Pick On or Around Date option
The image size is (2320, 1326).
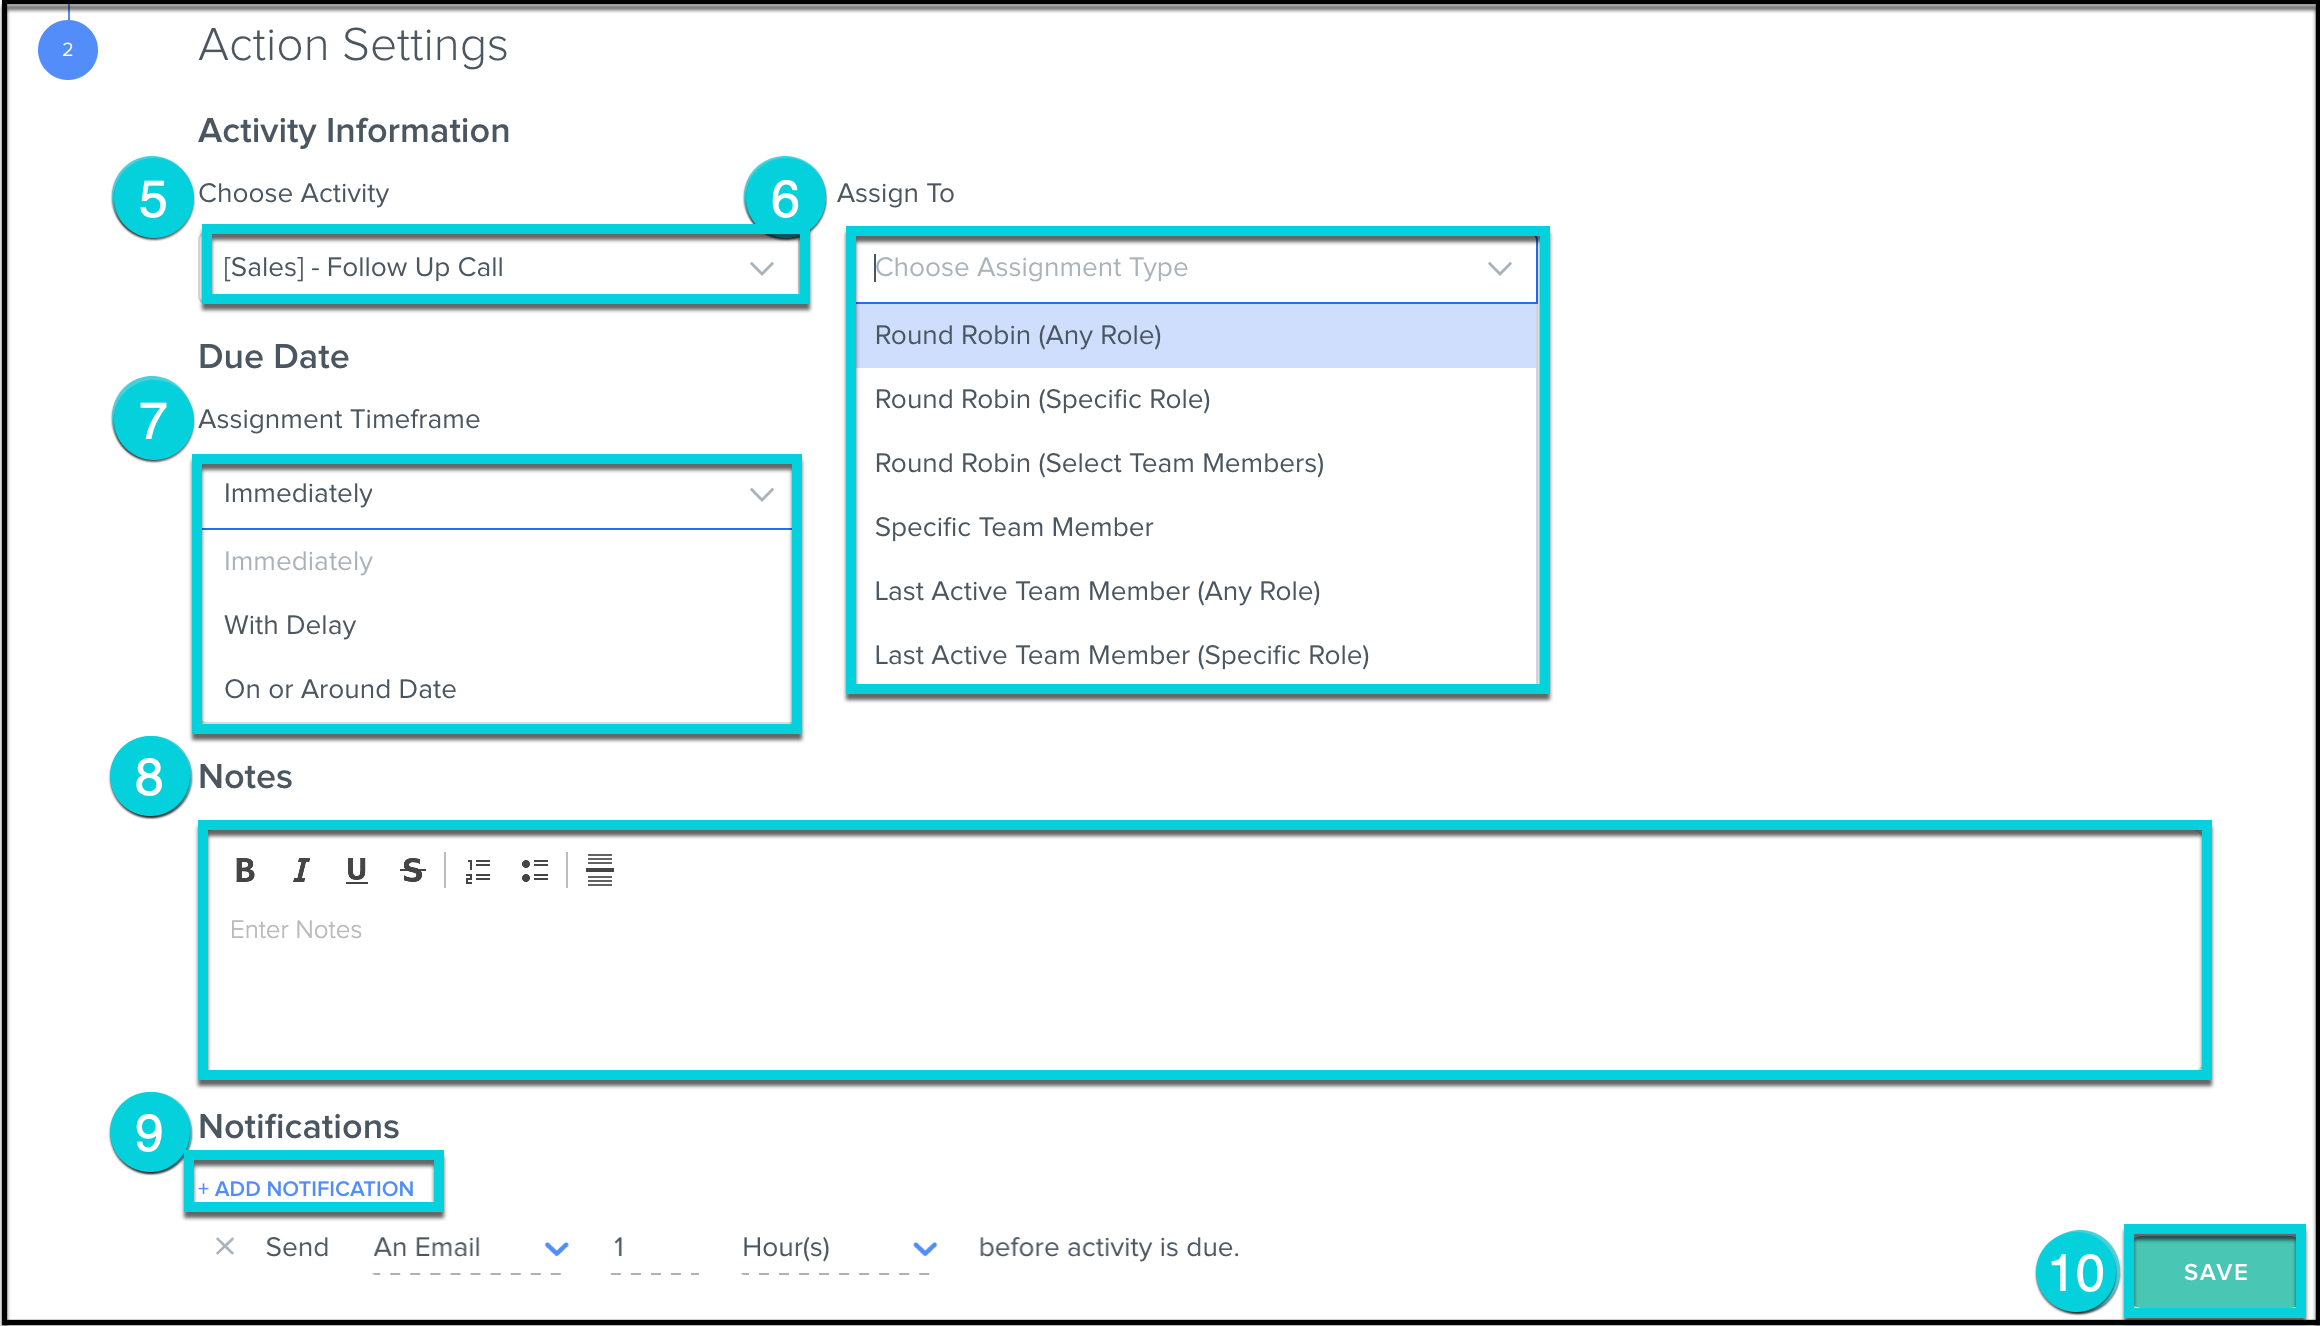[x=340, y=689]
